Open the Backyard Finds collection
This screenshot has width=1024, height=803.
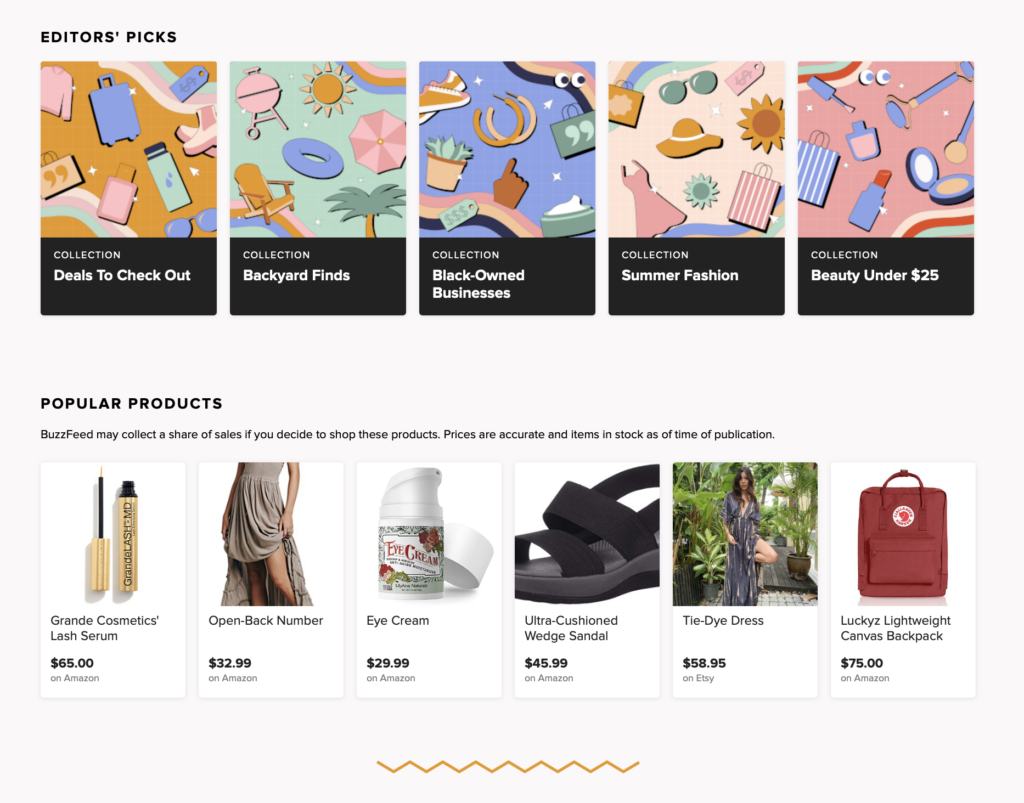point(317,186)
